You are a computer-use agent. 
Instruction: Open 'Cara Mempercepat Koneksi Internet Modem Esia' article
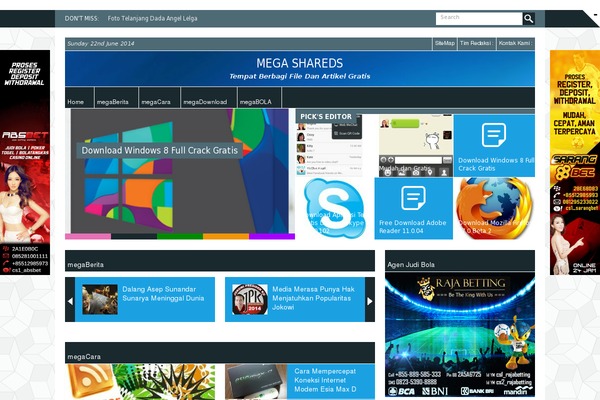point(325,380)
